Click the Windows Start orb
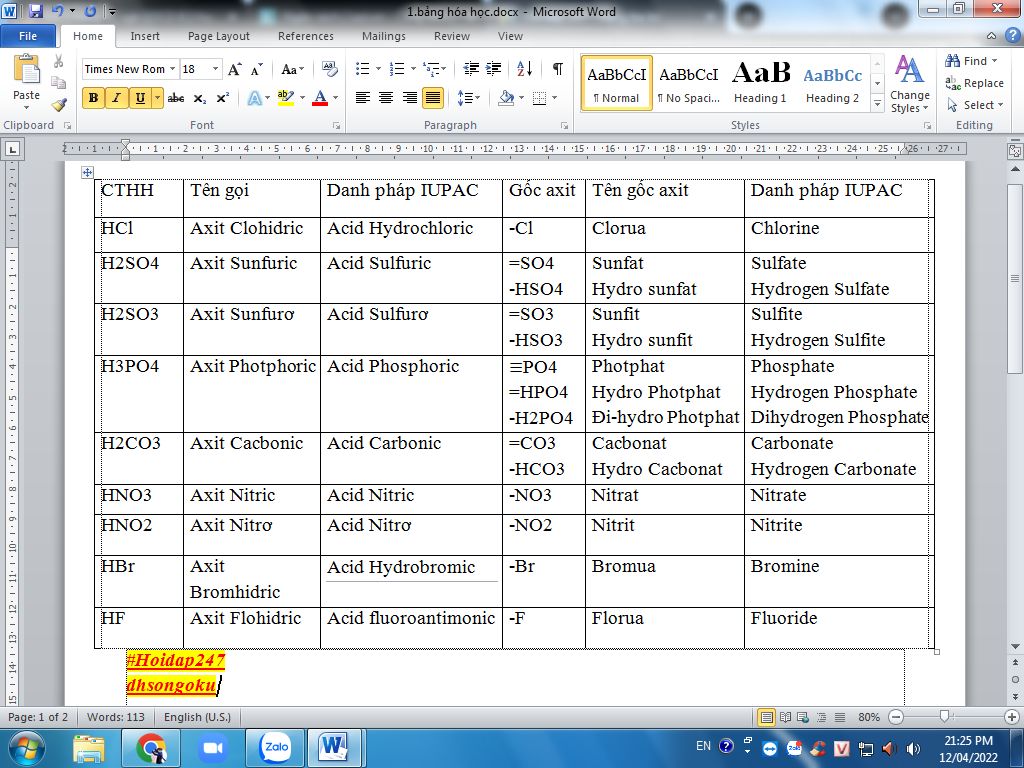 click(26, 748)
